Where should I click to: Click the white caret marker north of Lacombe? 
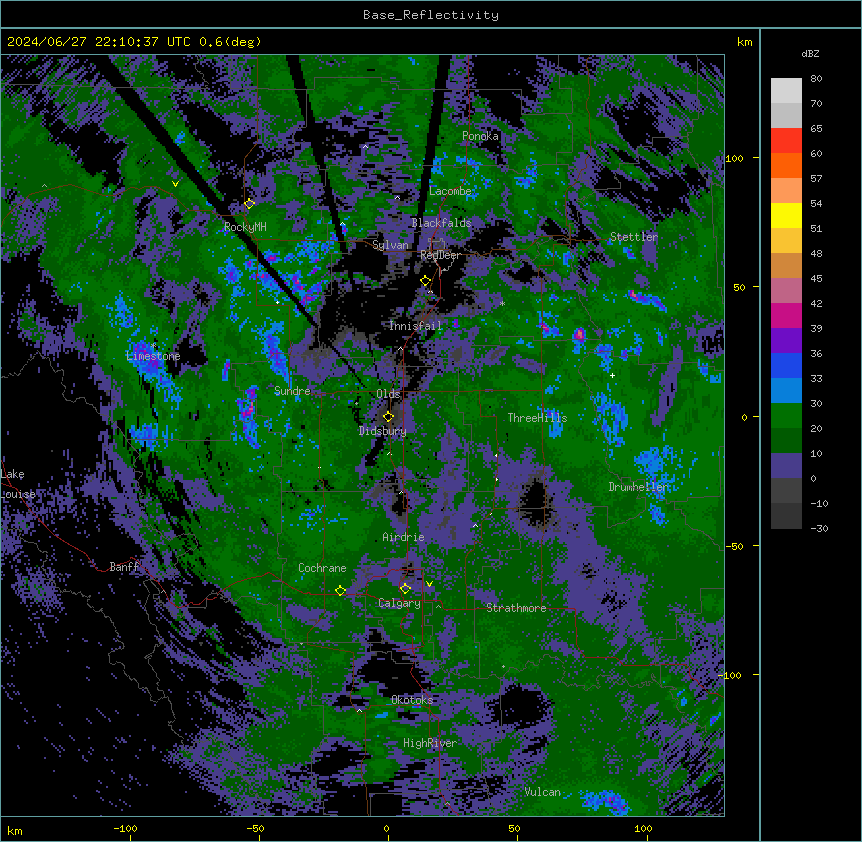[x=397, y=197]
